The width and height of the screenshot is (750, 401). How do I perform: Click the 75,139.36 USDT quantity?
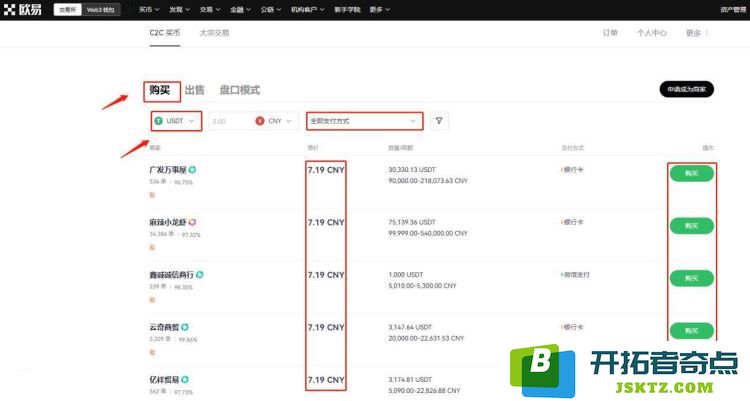412,222
